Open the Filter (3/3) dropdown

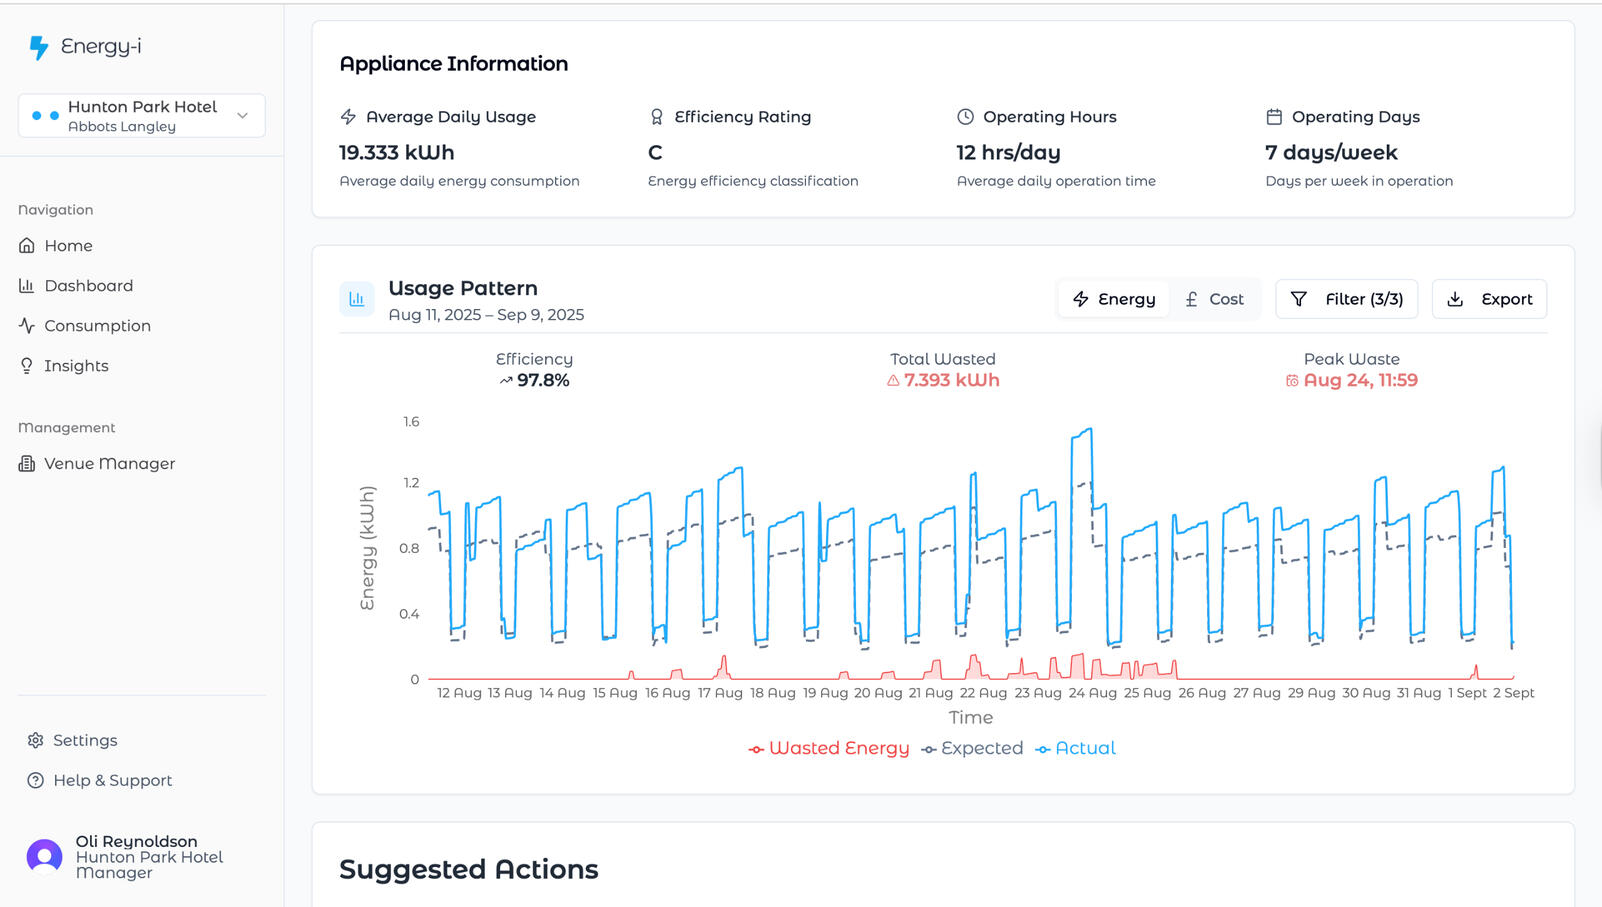[x=1347, y=299]
